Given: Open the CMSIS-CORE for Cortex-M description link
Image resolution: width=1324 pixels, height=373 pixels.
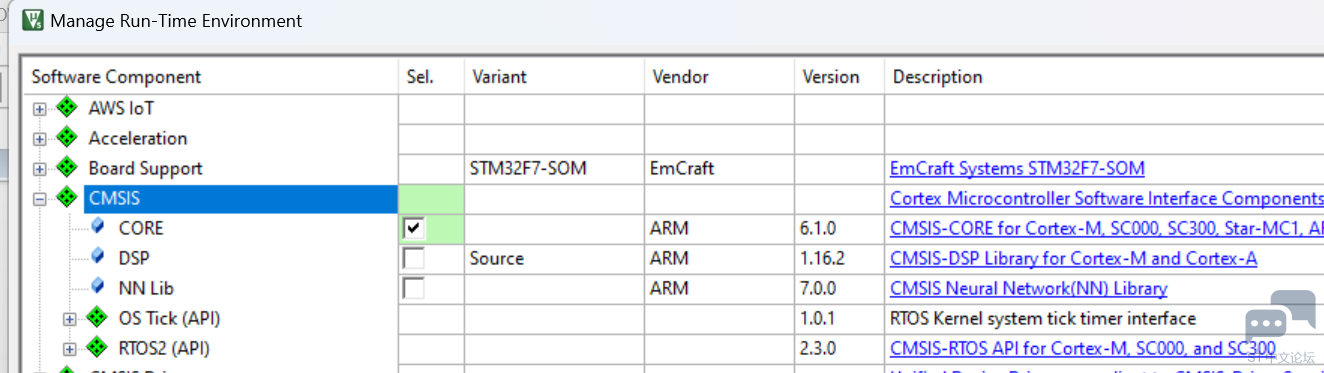Looking at the screenshot, I should point(1106,229).
